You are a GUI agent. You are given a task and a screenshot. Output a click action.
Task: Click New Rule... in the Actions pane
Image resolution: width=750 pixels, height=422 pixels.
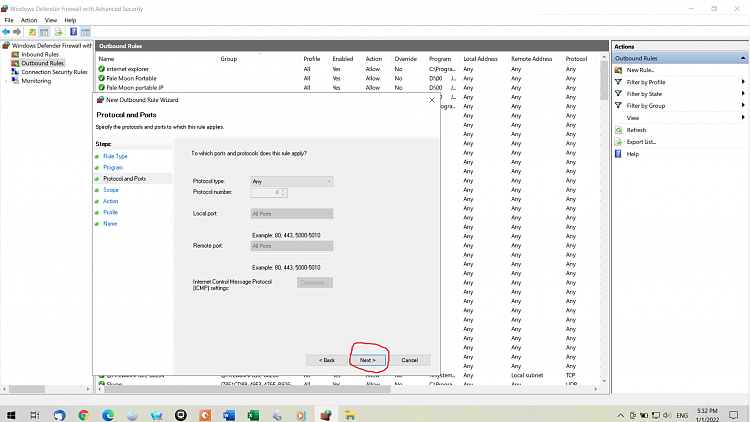(640, 70)
